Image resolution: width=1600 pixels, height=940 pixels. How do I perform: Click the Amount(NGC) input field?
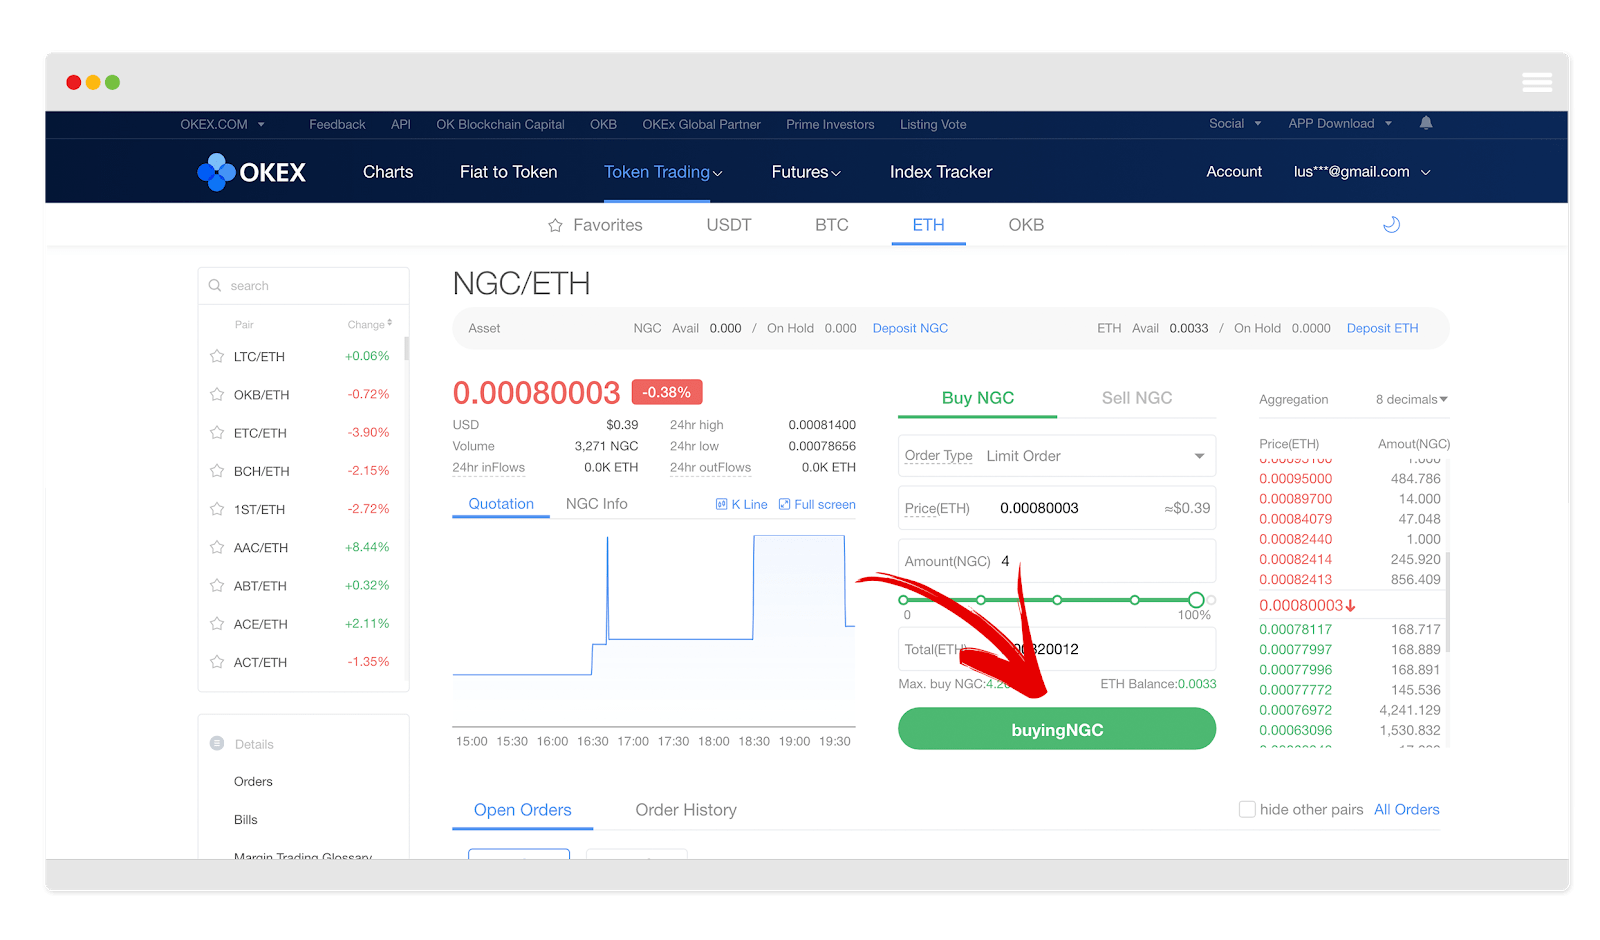coord(1057,561)
